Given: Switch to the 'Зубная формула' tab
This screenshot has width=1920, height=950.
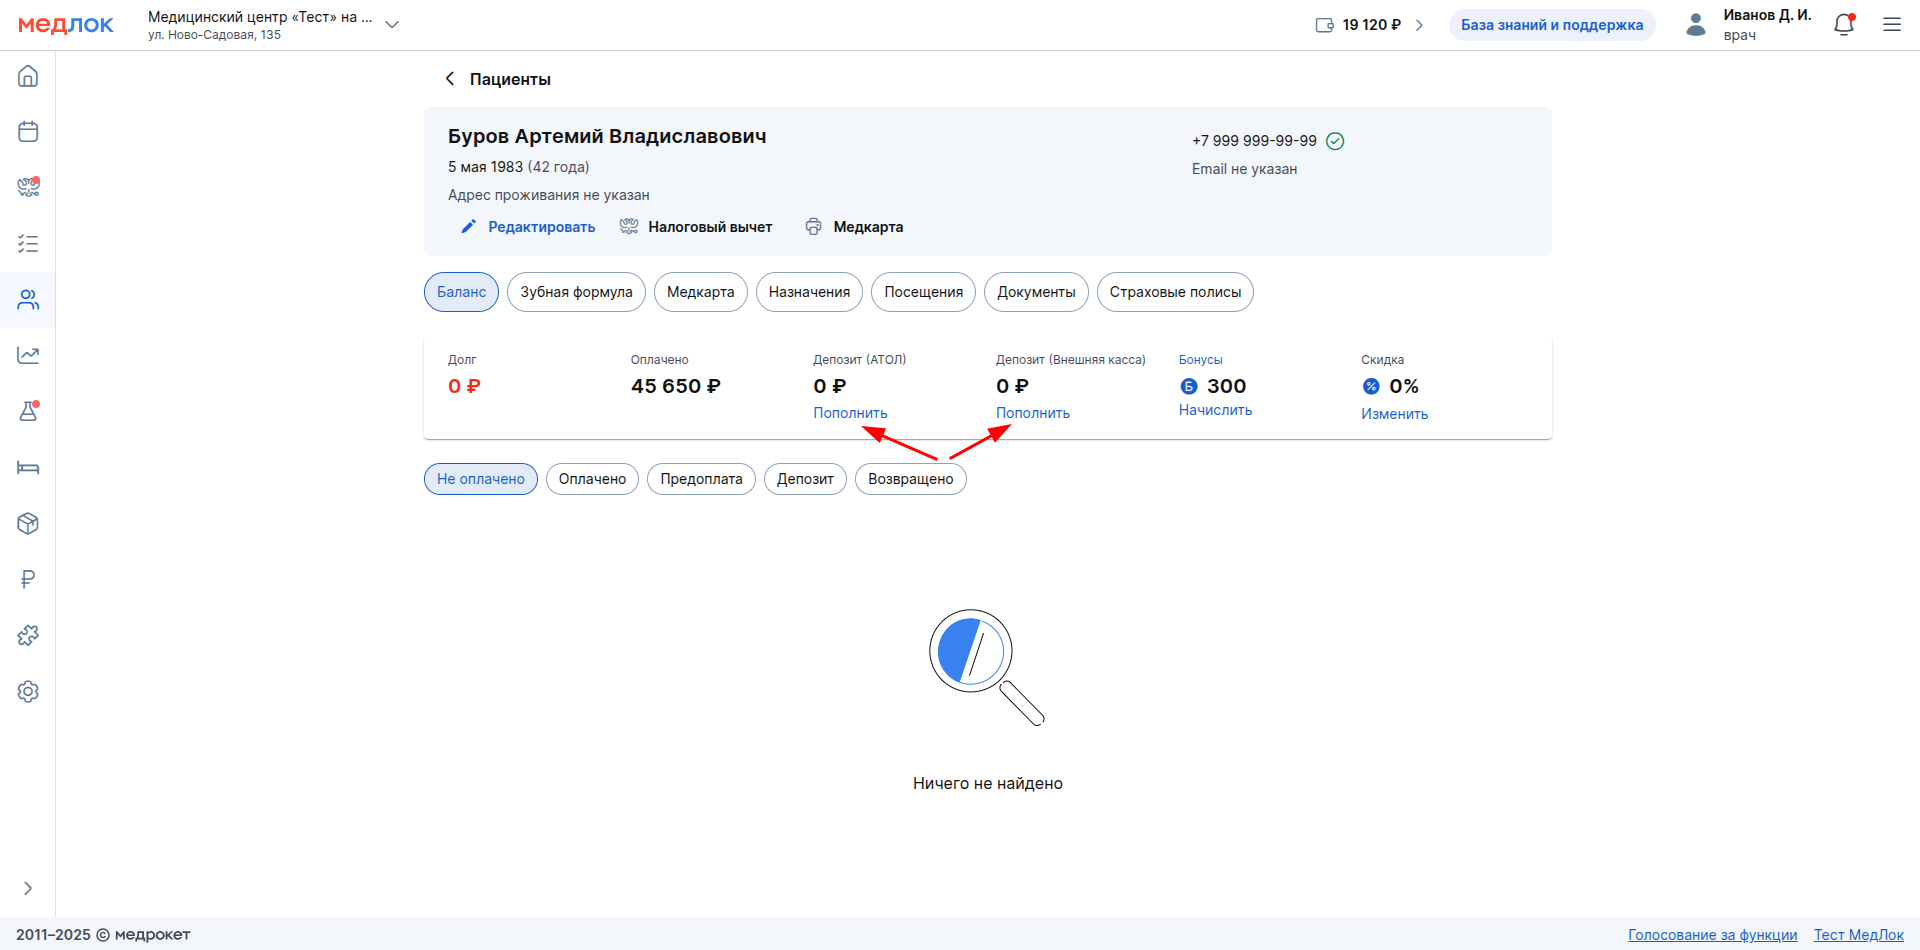Looking at the screenshot, I should [x=576, y=292].
